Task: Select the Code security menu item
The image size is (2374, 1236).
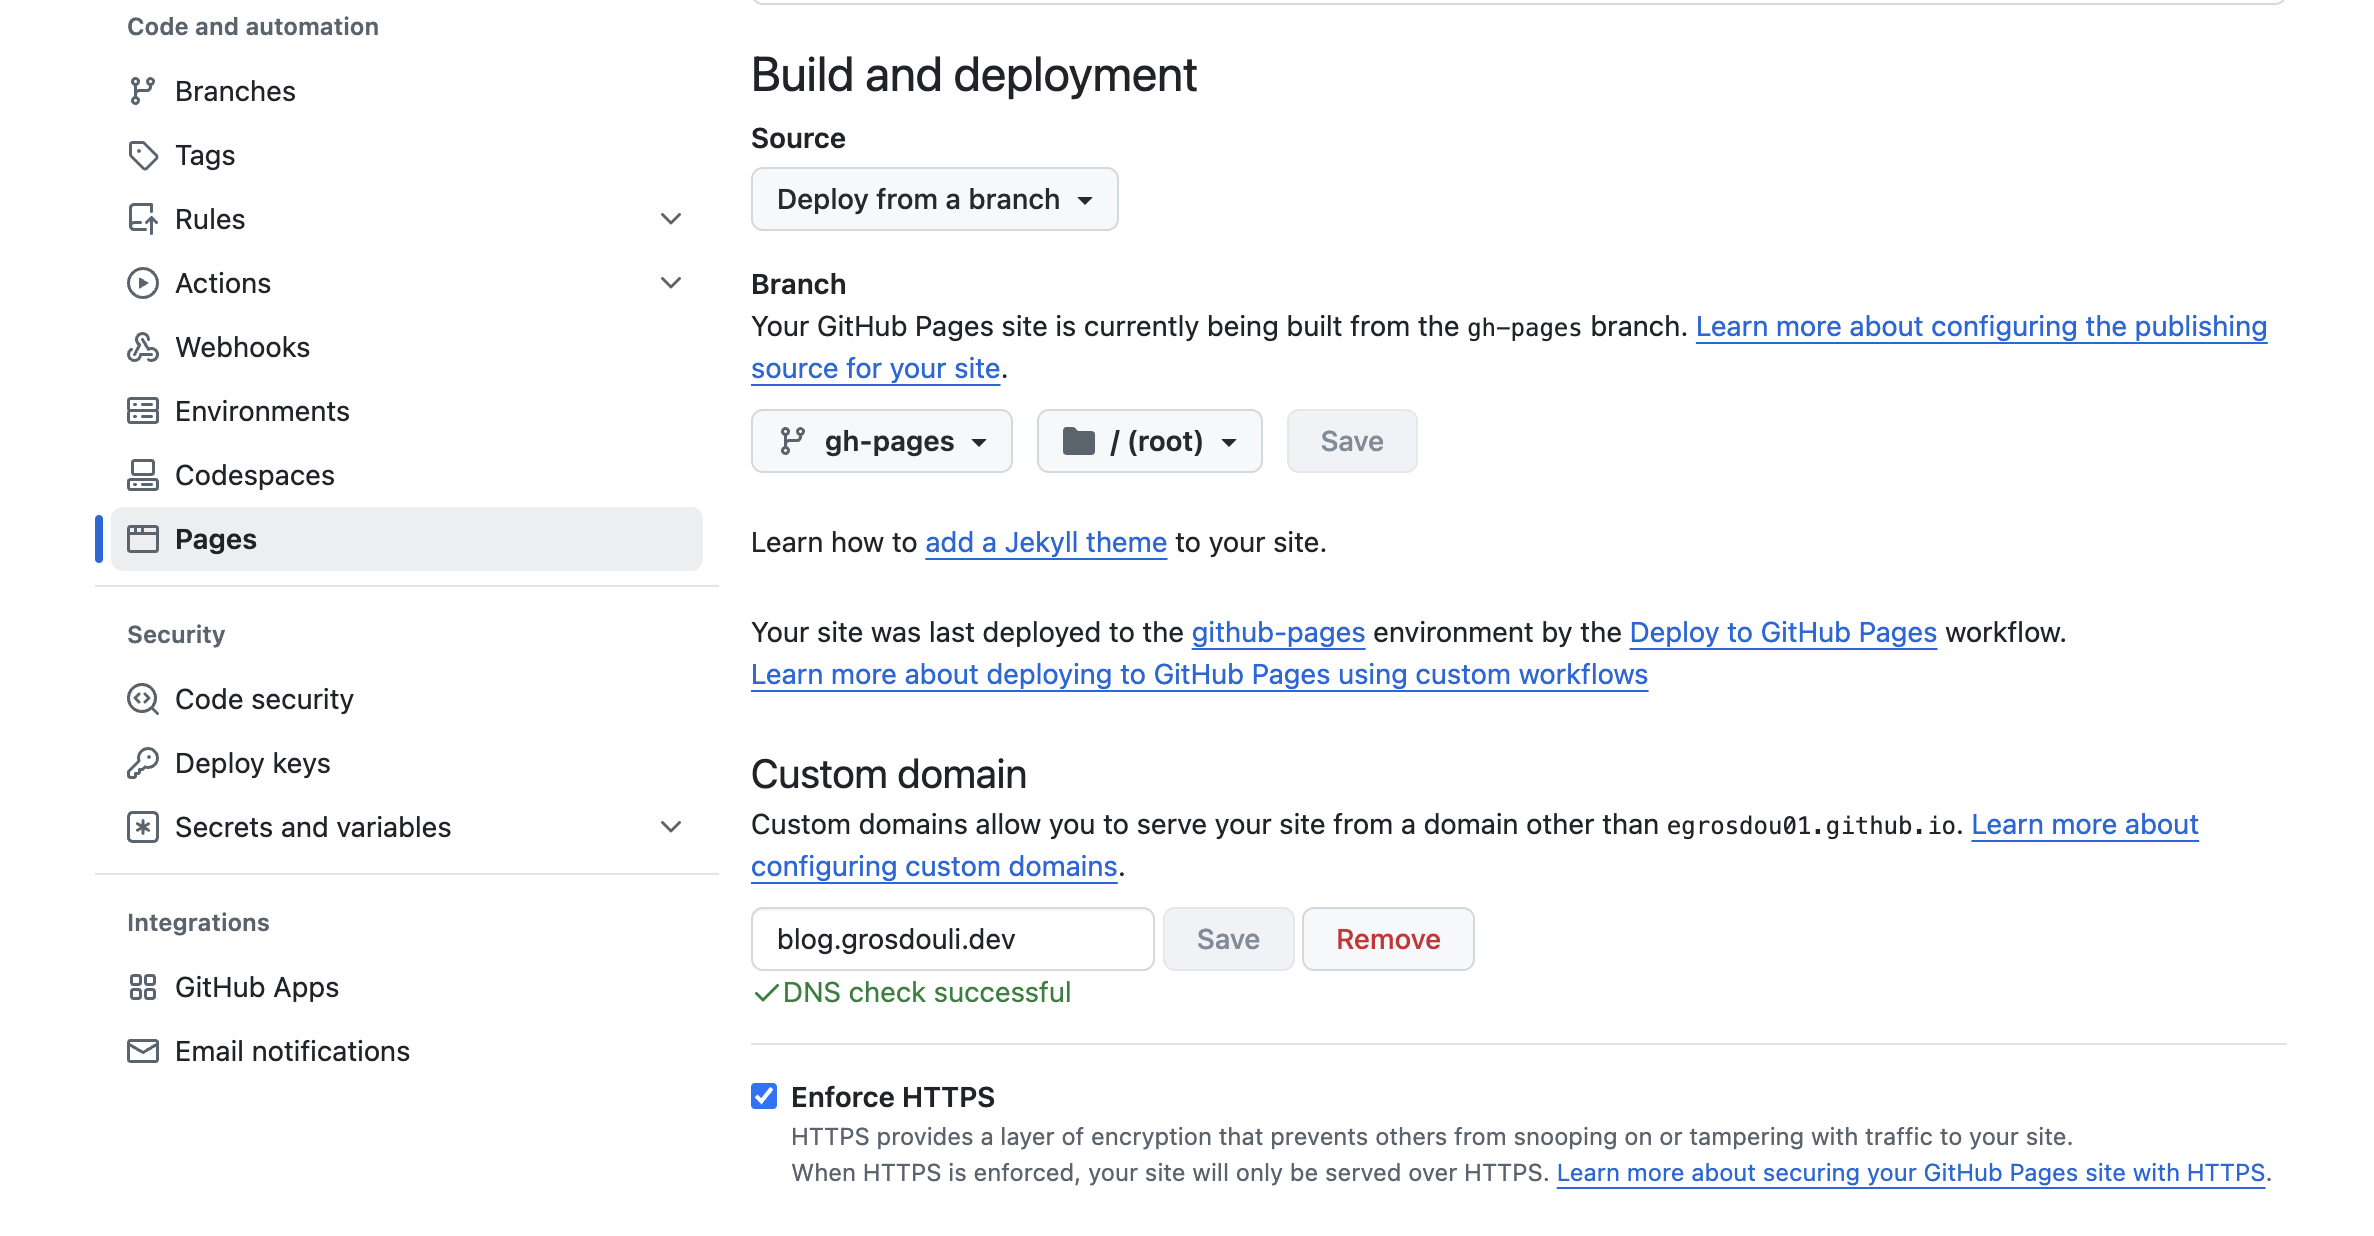Action: tap(264, 699)
